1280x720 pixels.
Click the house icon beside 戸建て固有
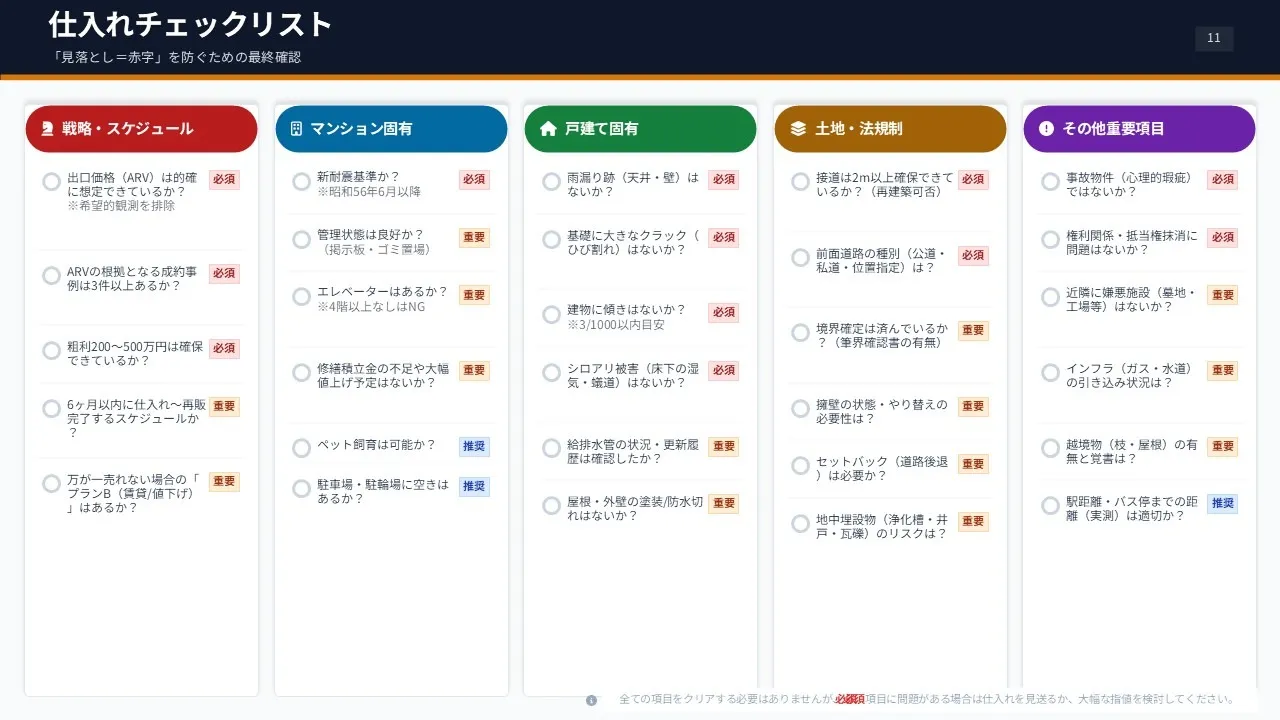click(x=547, y=129)
